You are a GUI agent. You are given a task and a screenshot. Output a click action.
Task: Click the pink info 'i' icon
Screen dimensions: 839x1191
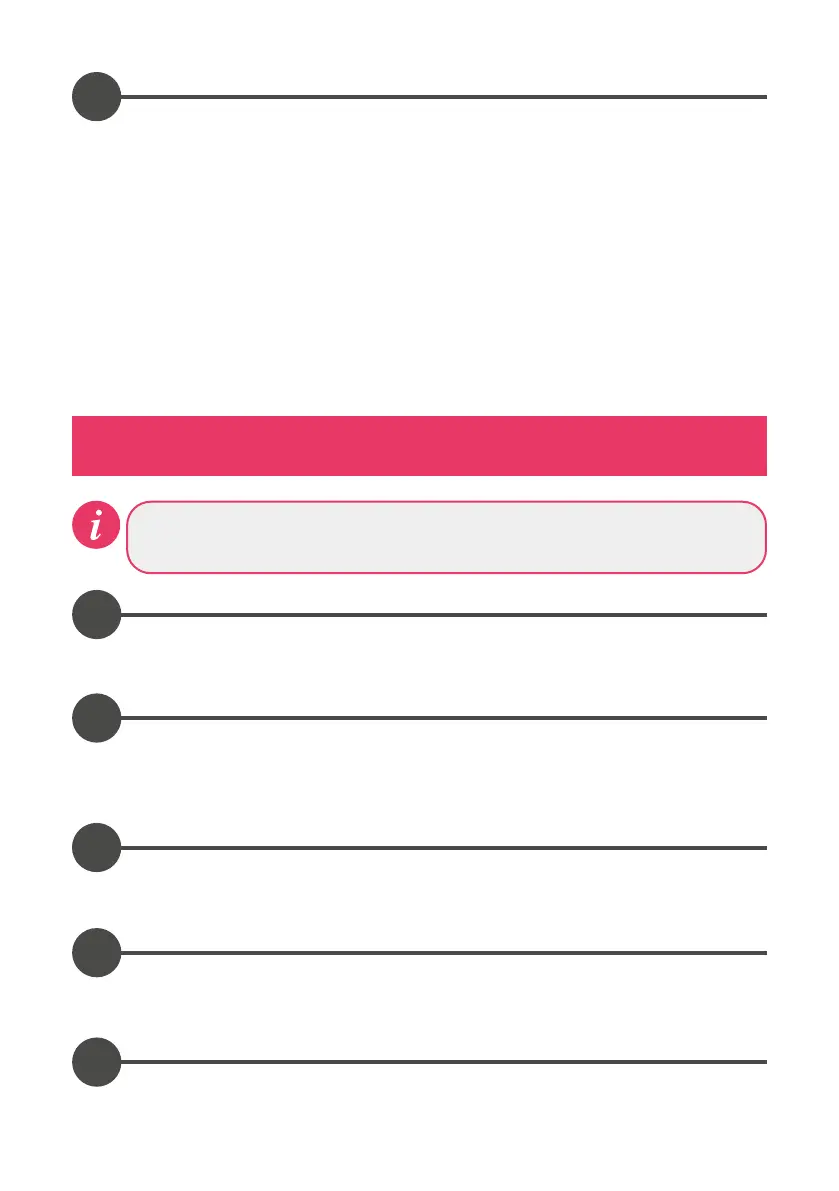click(96, 525)
